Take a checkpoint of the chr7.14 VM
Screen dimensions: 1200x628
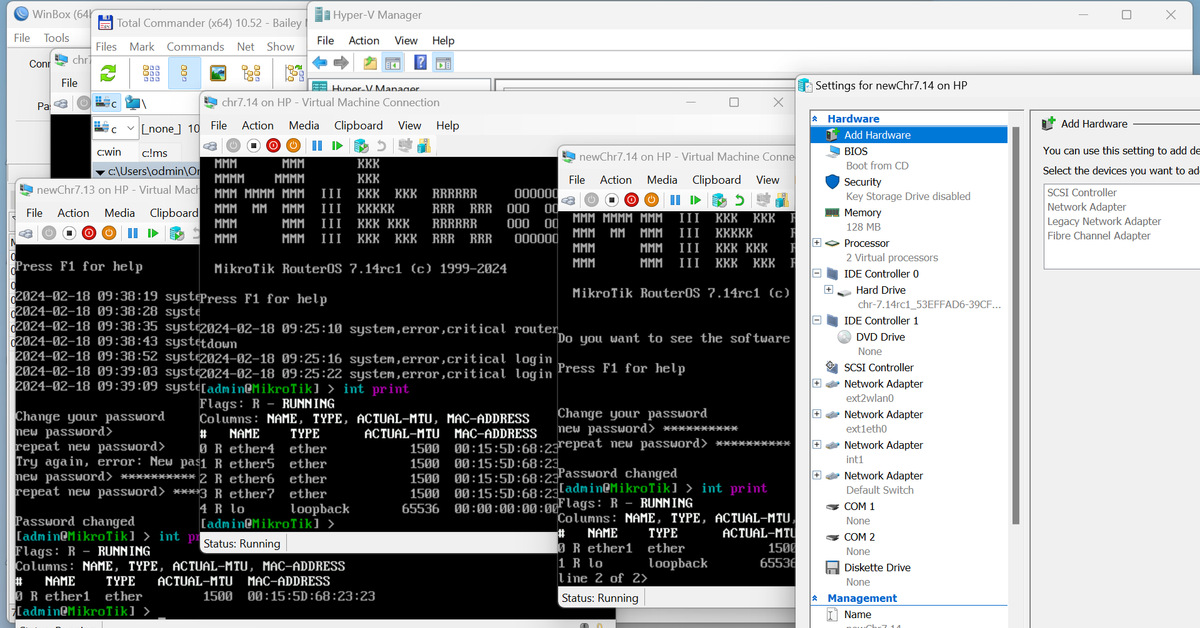(360, 145)
